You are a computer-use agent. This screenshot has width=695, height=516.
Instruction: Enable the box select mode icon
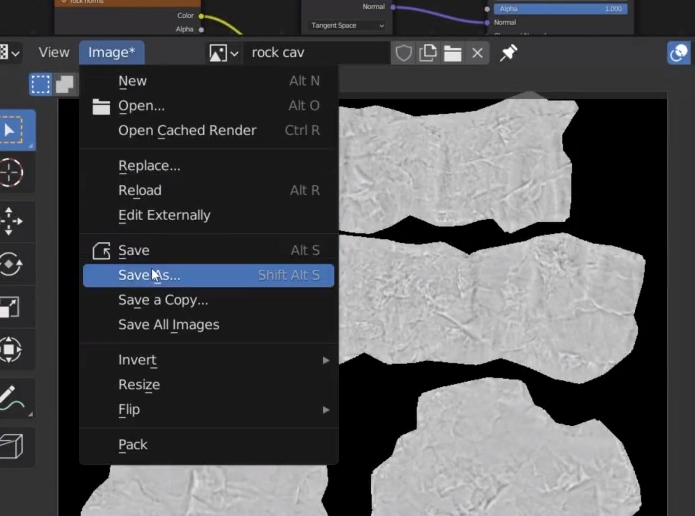[x=40, y=84]
